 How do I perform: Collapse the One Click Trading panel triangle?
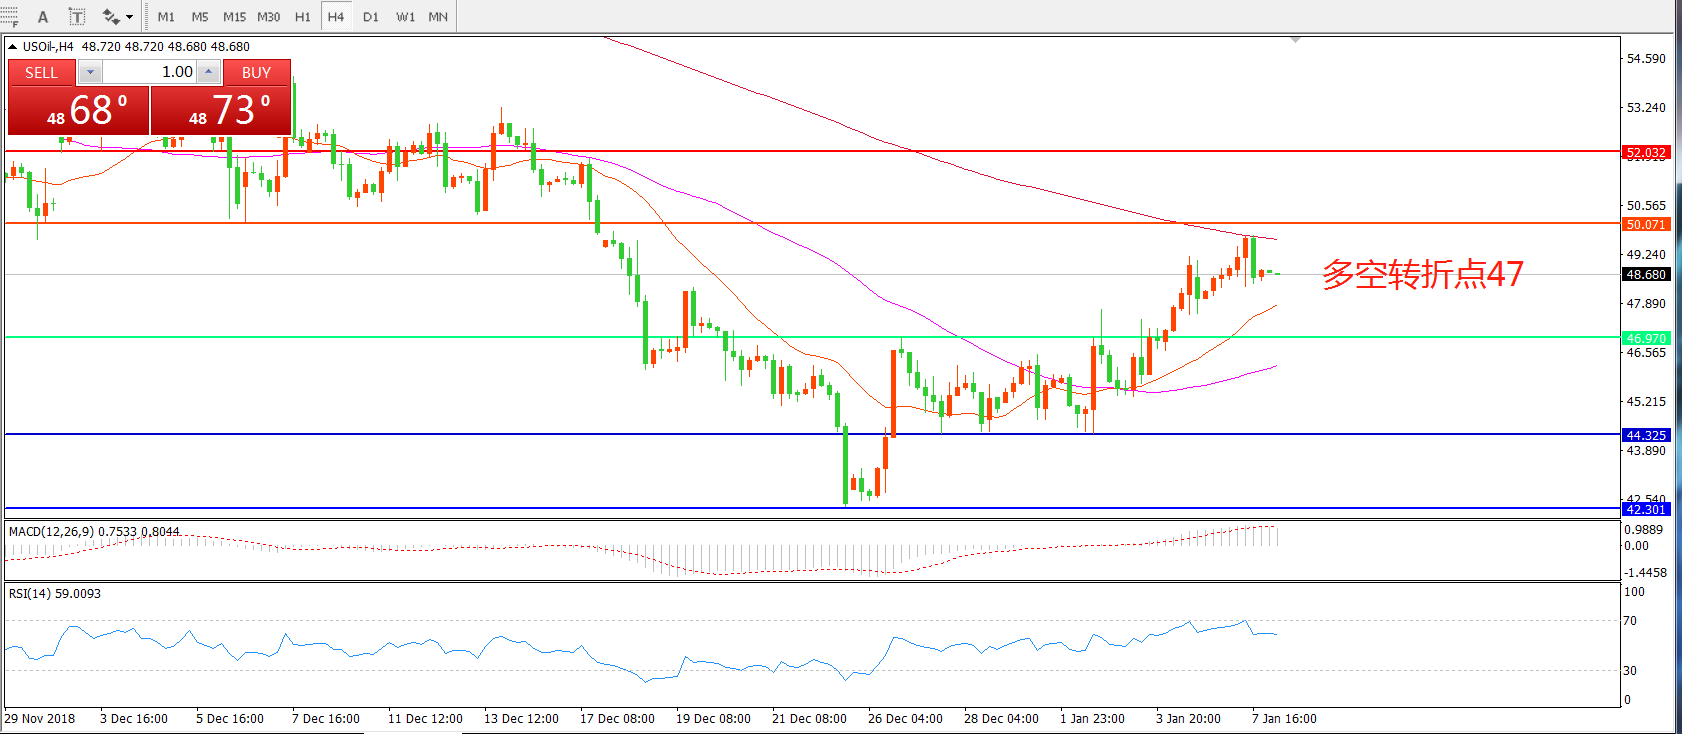pos(12,47)
